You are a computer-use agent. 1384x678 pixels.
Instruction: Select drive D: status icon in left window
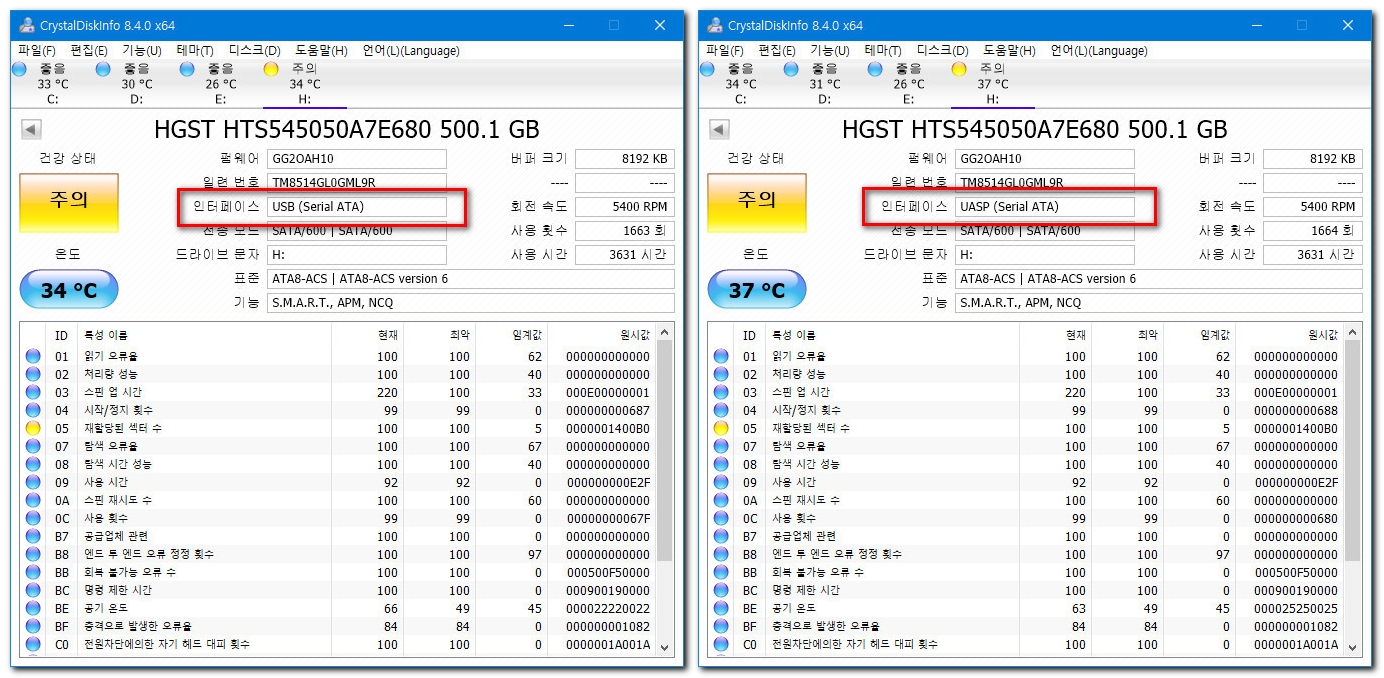point(103,69)
